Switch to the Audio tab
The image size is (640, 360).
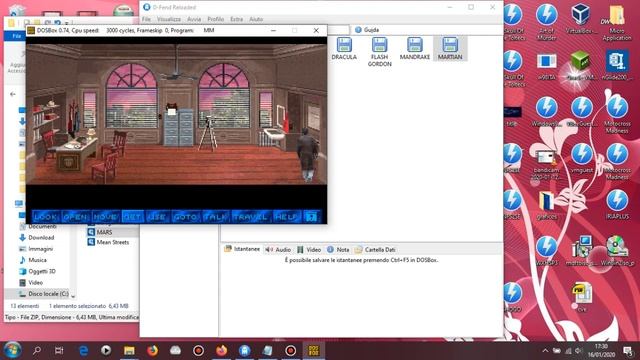pos(278,249)
